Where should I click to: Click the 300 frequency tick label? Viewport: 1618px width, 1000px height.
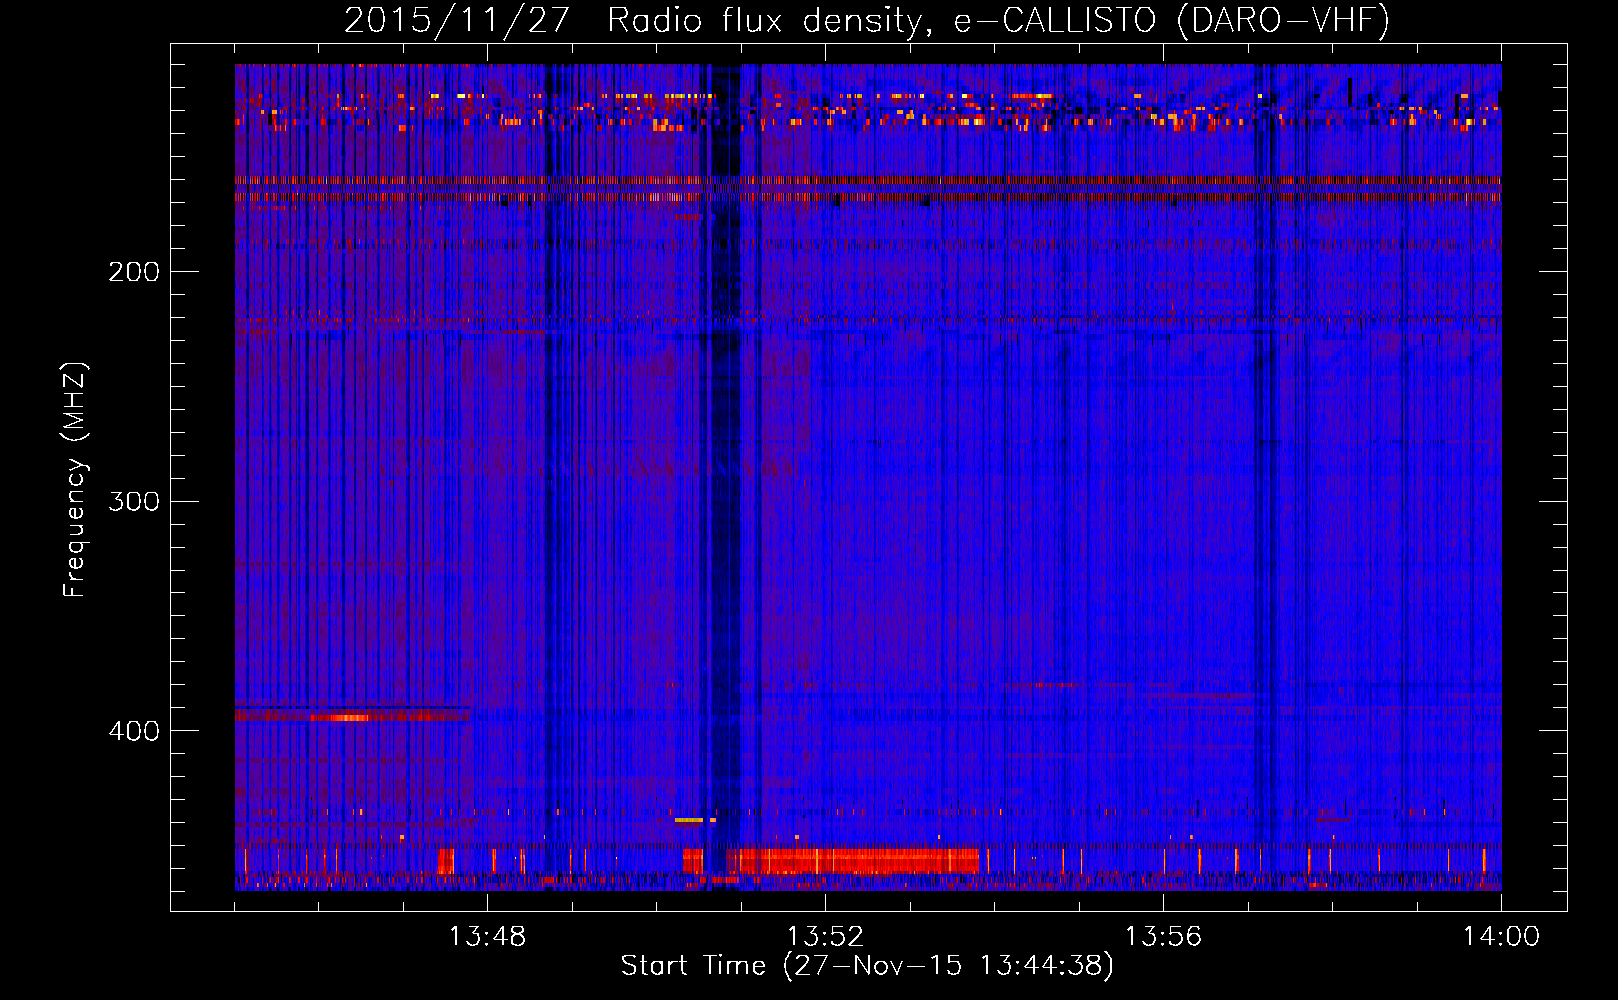tap(133, 501)
